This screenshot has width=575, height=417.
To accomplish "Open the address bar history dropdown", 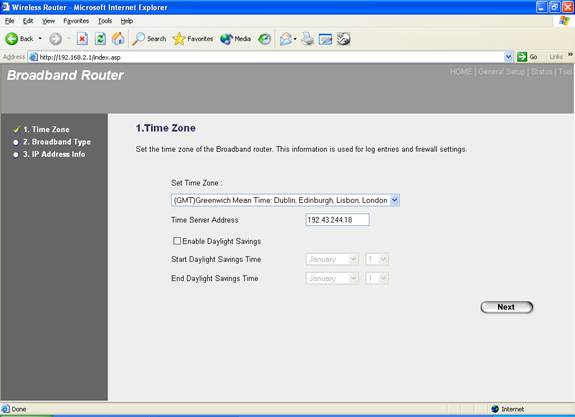I will tap(508, 57).
